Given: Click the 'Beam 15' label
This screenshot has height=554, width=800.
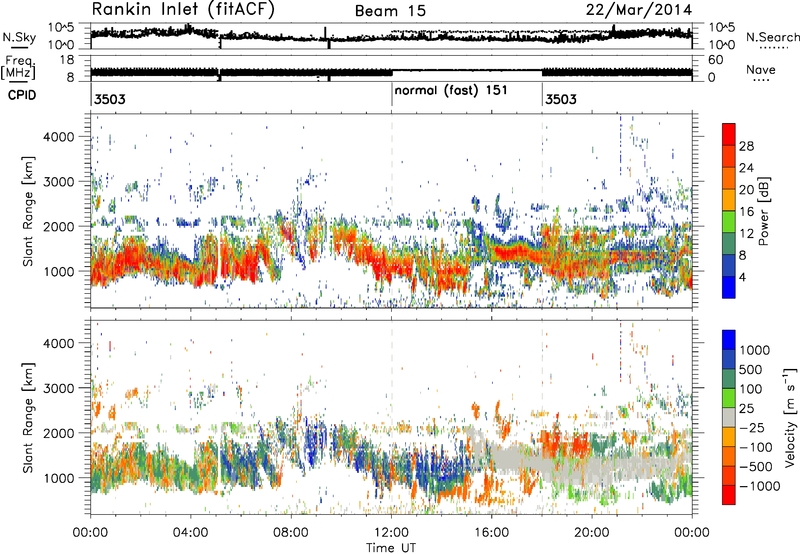Looking at the screenshot, I should [390, 11].
